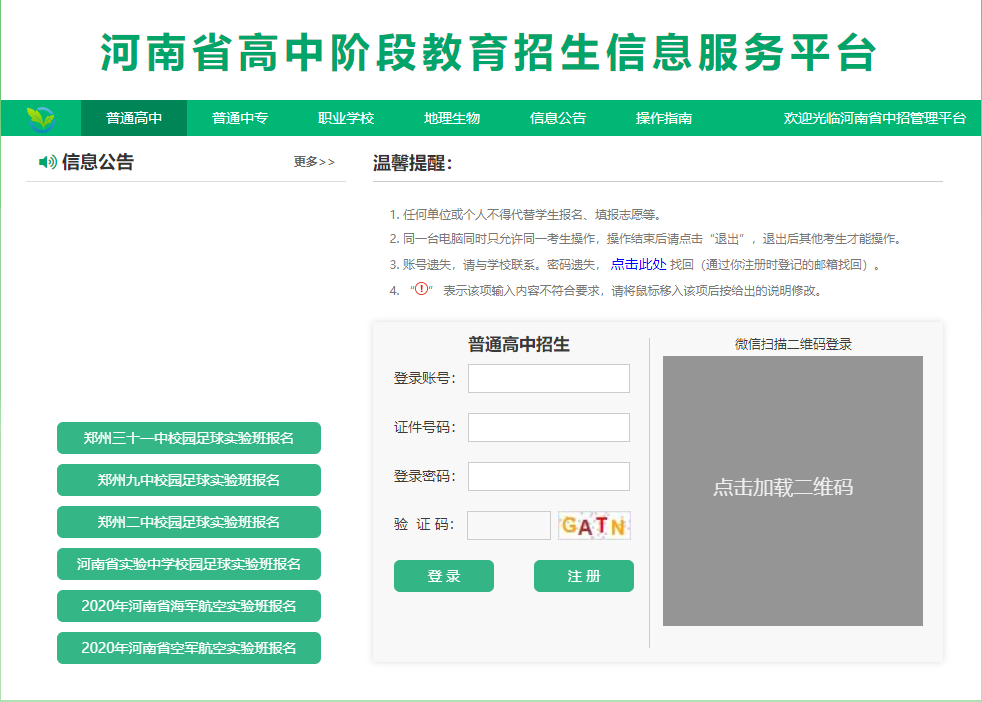Open the 信息公告 navigation item
This screenshot has width=982, height=702.
click(x=558, y=118)
